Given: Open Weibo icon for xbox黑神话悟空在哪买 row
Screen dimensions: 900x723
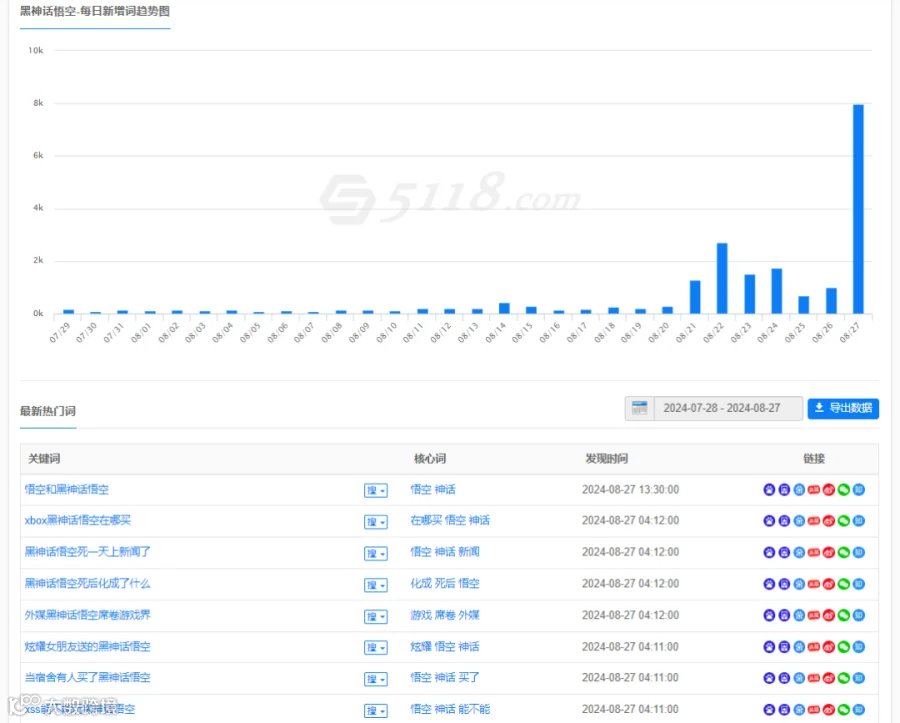Looking at the screenshot, I should 829,521.
